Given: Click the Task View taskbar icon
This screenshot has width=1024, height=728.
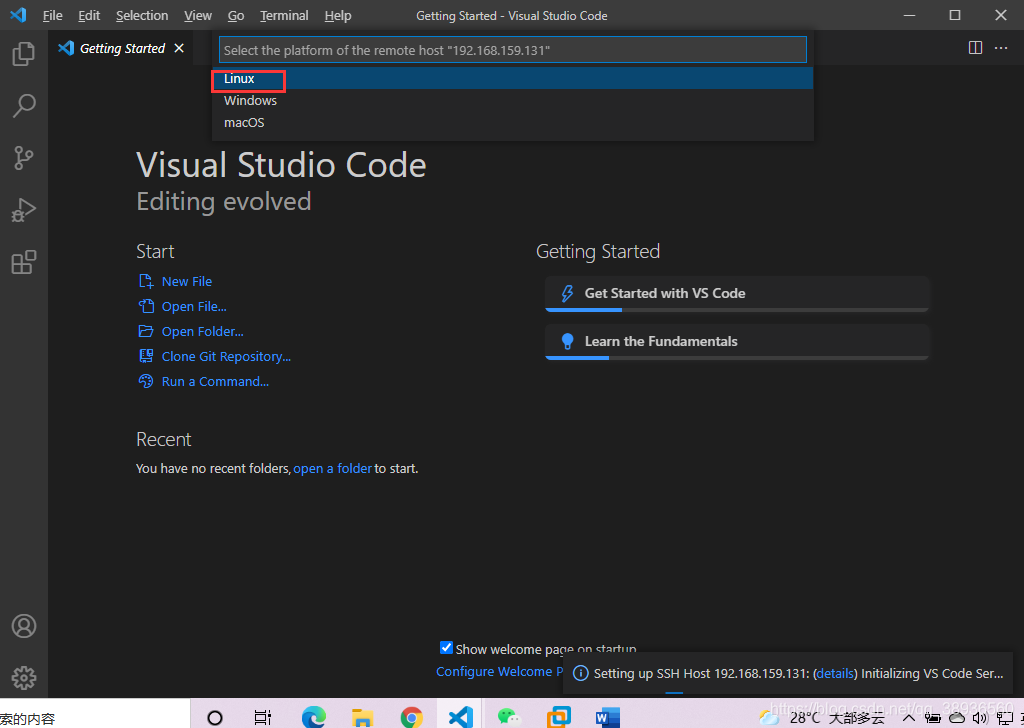Looking at the screenshot, I should 263,718.
